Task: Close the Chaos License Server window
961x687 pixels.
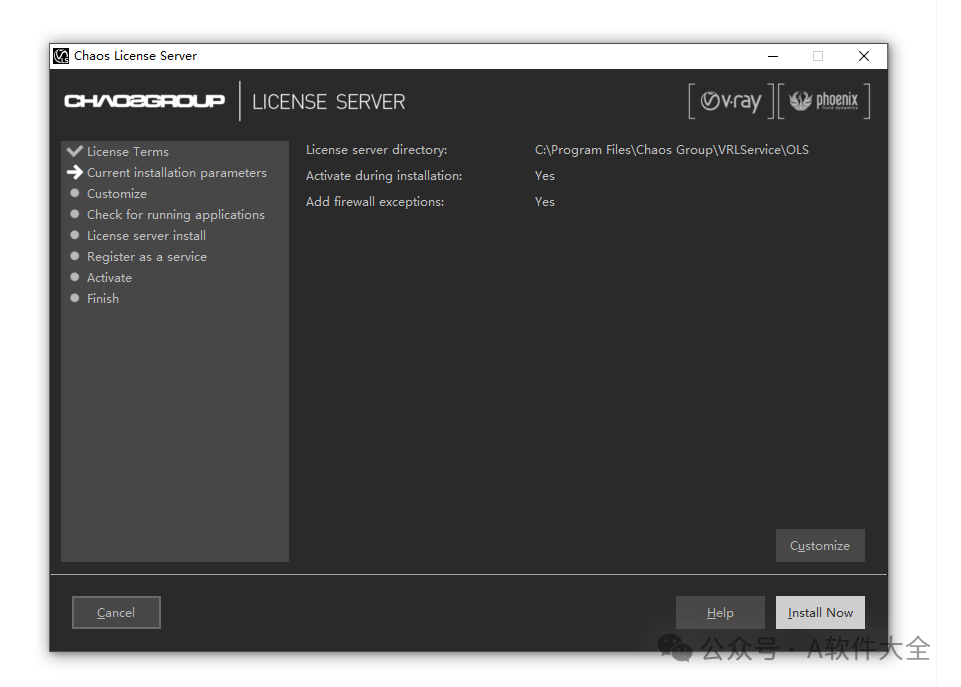Action: click(864, 56)
